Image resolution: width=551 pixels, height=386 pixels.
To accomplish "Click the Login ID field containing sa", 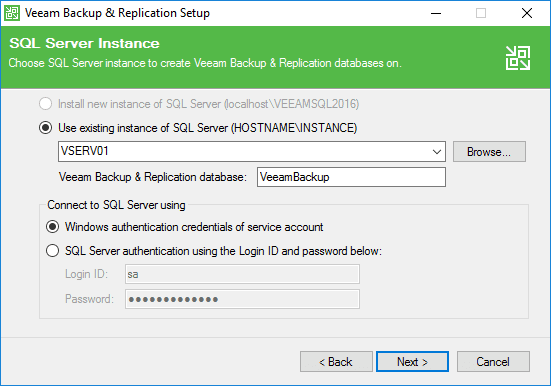I will [242, 274].
